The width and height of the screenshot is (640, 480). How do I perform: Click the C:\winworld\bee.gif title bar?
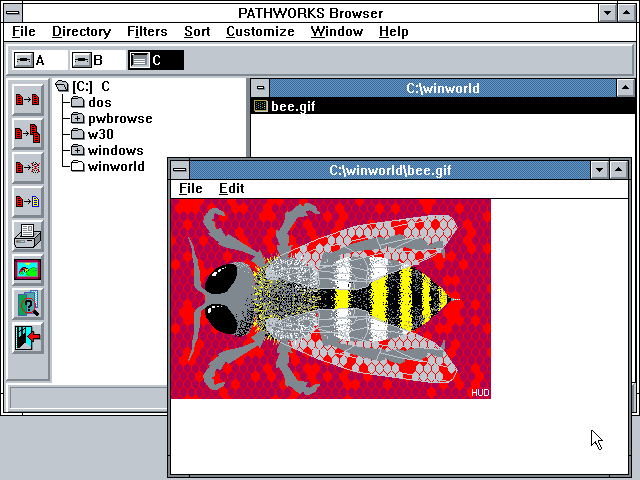pyautogui.click(x=390, y=169)
